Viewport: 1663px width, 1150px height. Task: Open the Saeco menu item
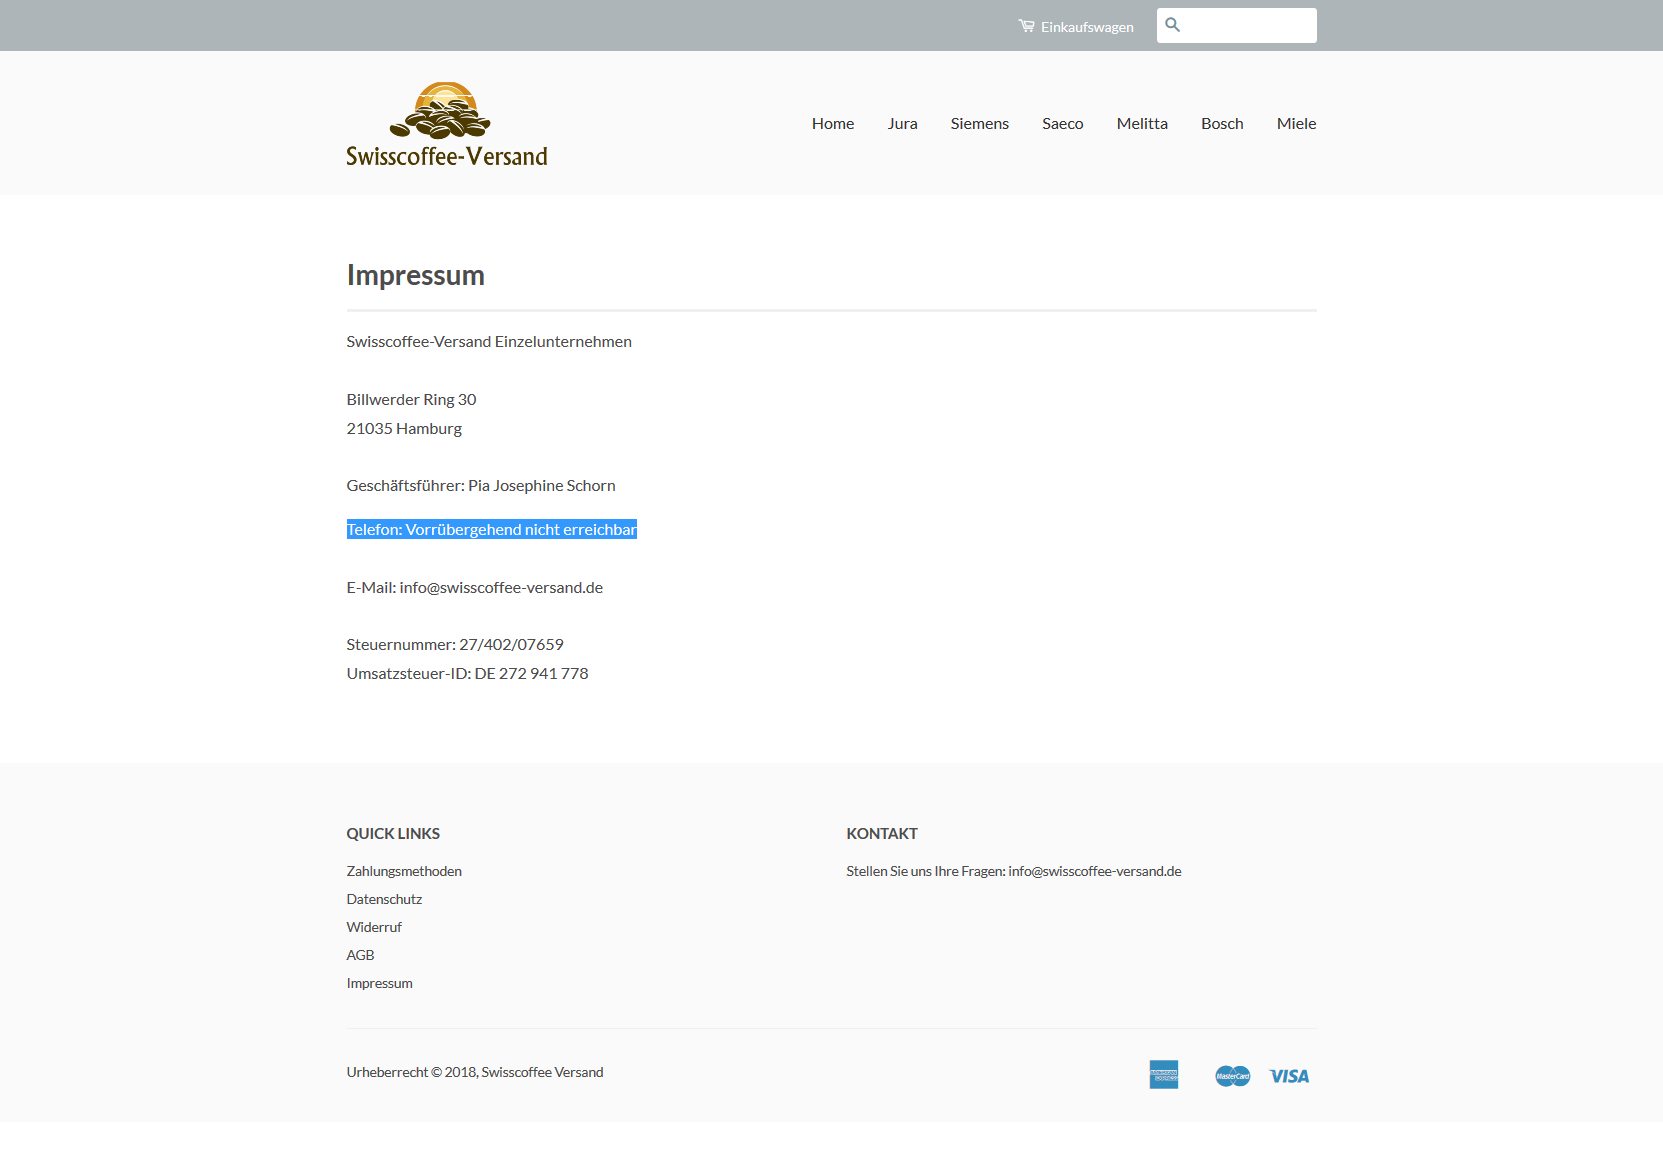pos(1063,124)
